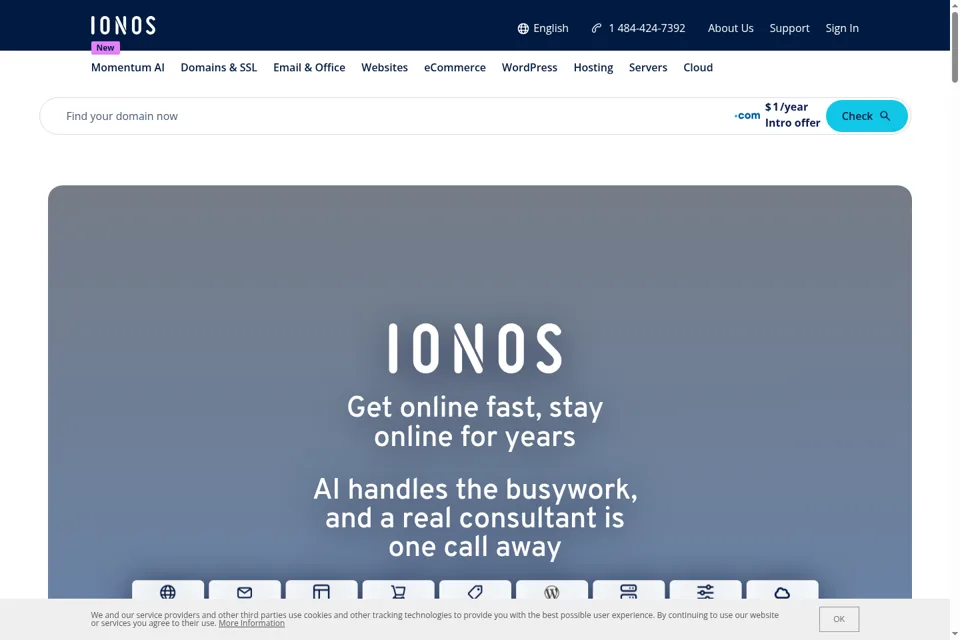
Task: Click the IONOS logo in the header
Action: tap(123, 25)
